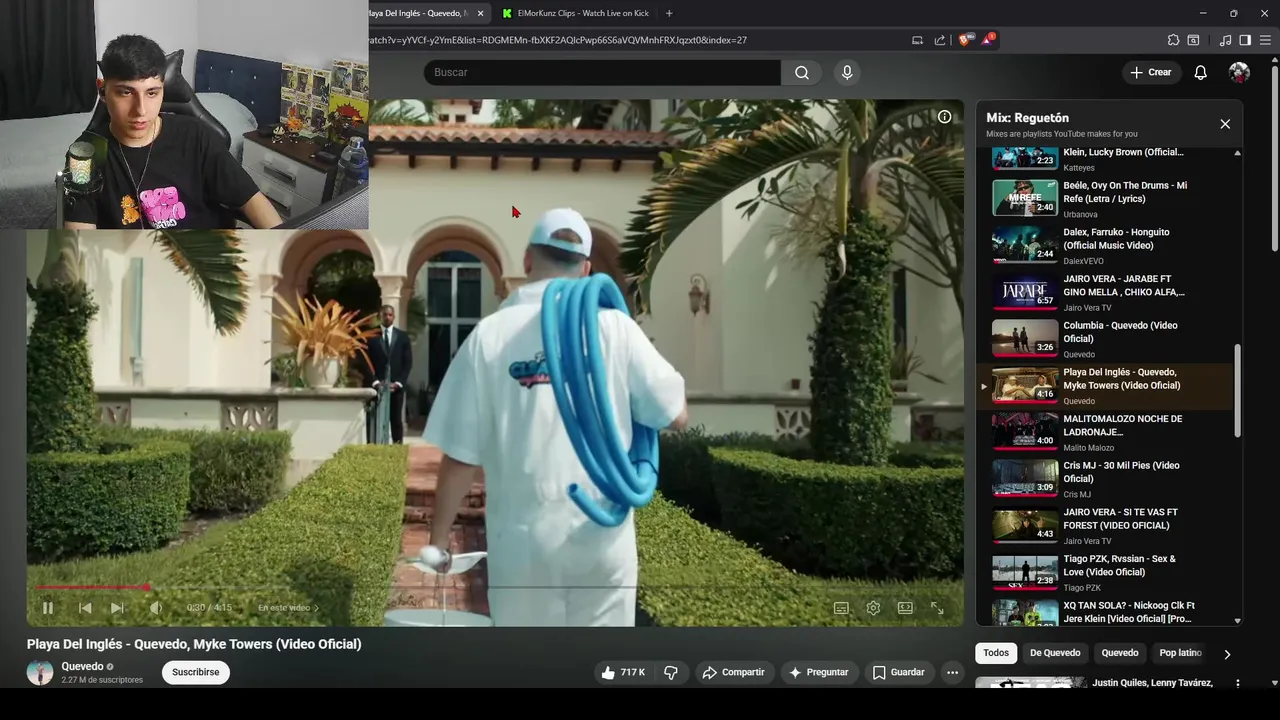Viewport: 1280px width, 720px height.
Task: Click the install/cast icon in address bar
Action: 917,40
